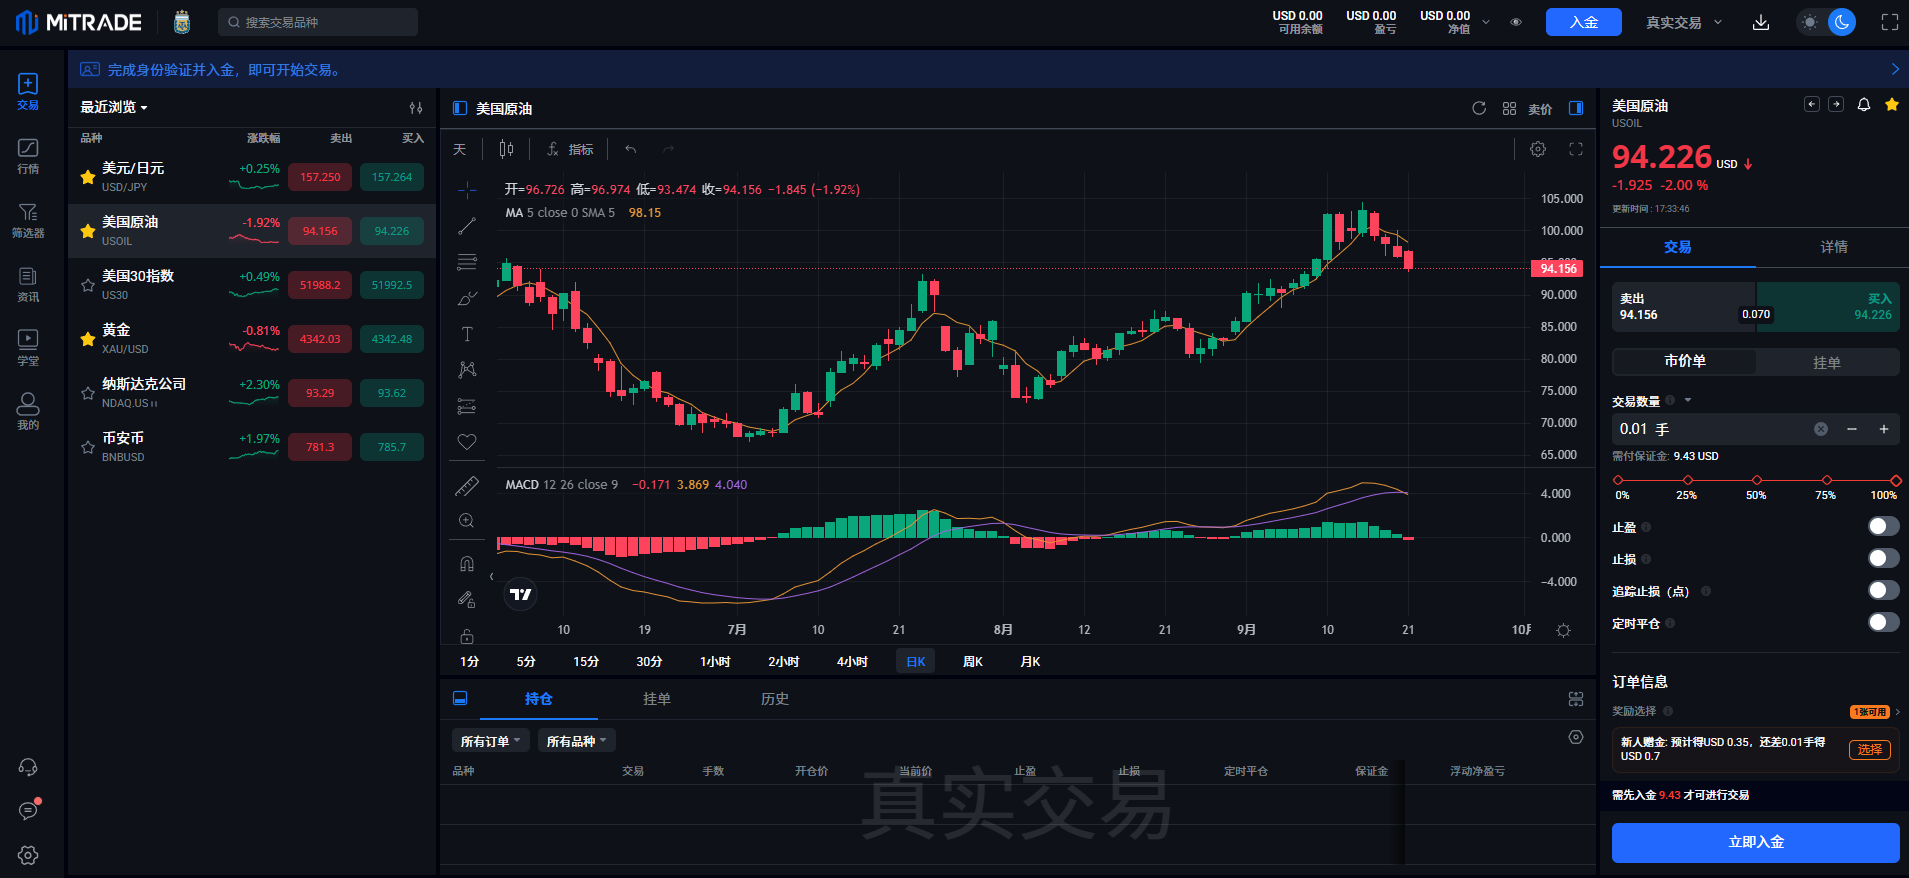Refresh the US crude oil chart
The width and height of the screenshot is (1909, 878).
pyautogui.click(x=1479, y=108)
